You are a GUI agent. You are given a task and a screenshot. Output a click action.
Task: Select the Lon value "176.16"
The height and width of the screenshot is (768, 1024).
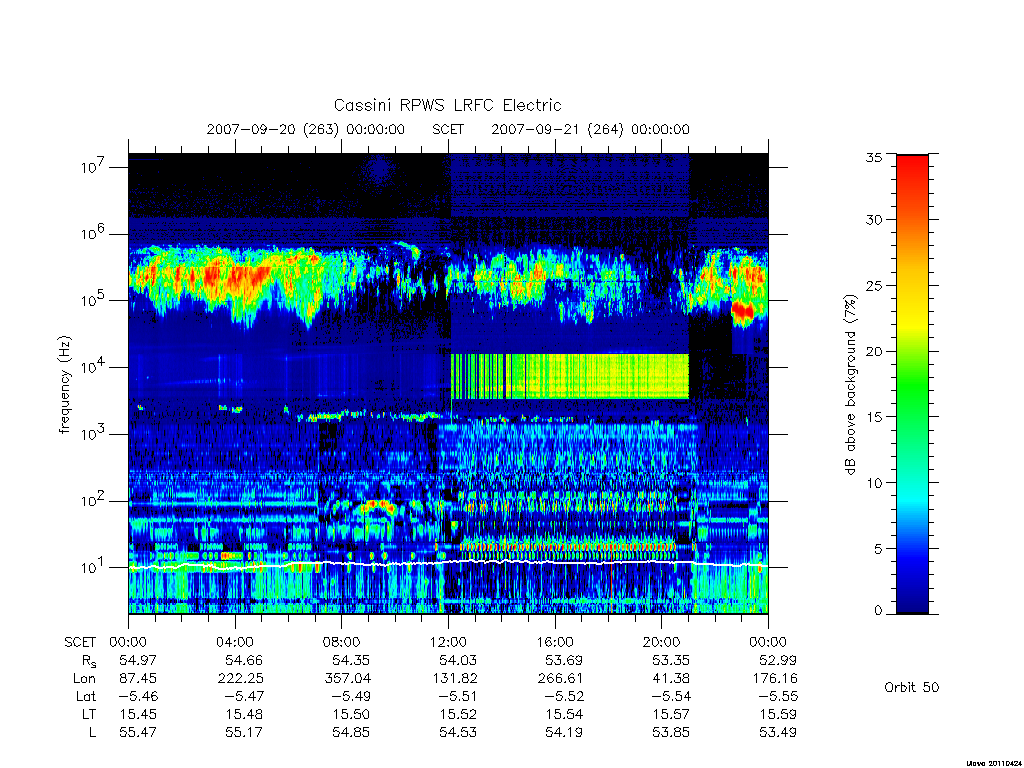point(775,679)
